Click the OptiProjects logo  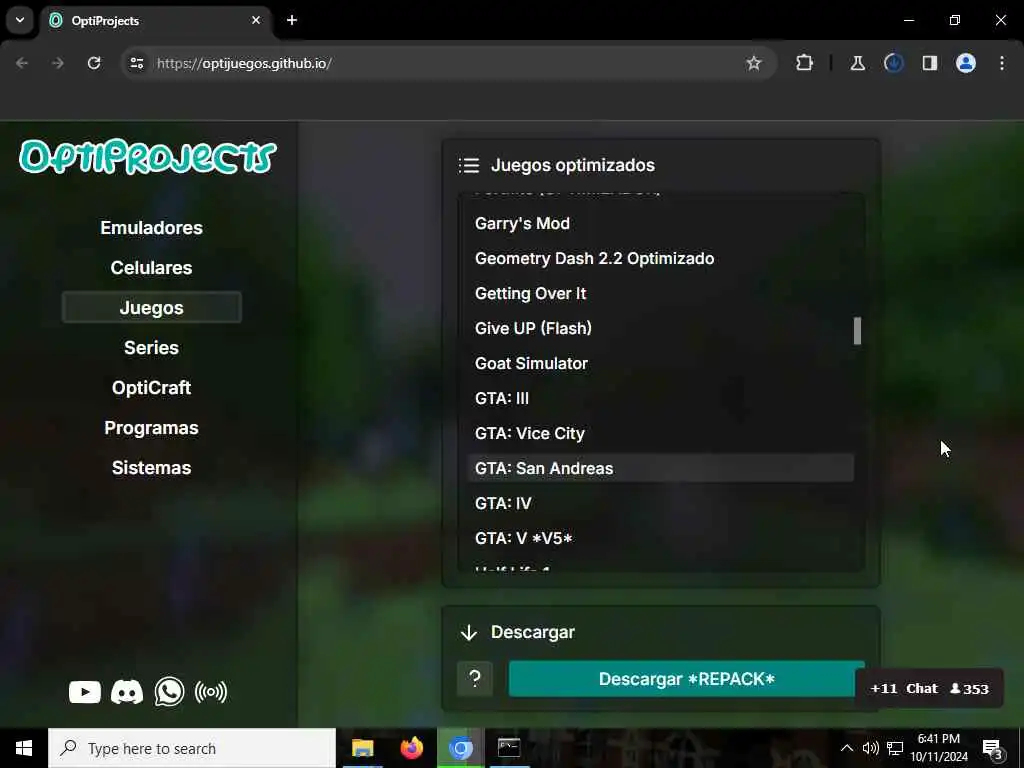(148, 157)
